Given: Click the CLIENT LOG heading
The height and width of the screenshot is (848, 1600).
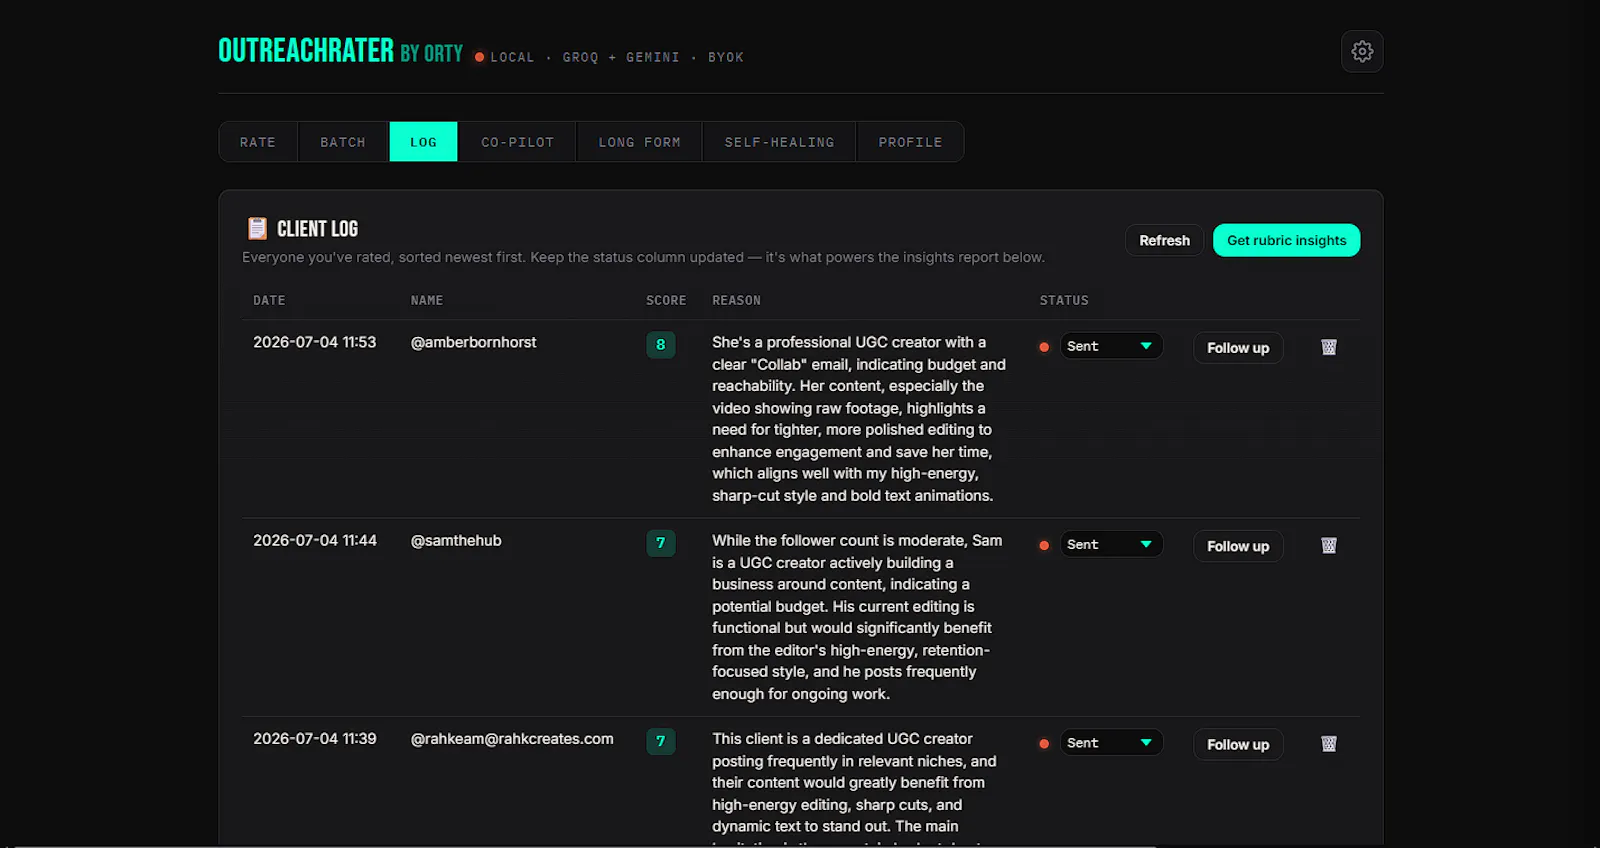Looking at the screenshot, I should 317,229.
